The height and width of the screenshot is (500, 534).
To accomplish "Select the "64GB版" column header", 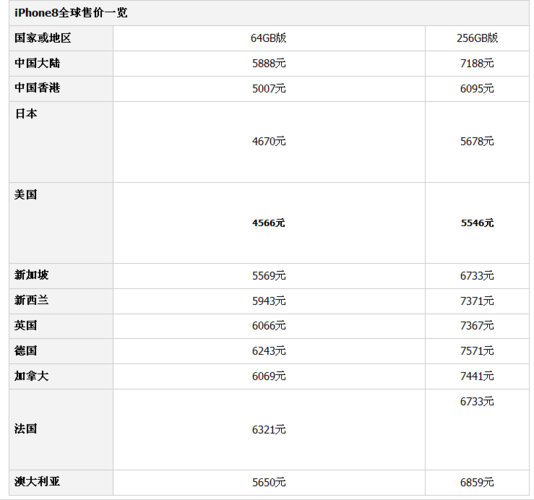I will (x=269, y=38).
